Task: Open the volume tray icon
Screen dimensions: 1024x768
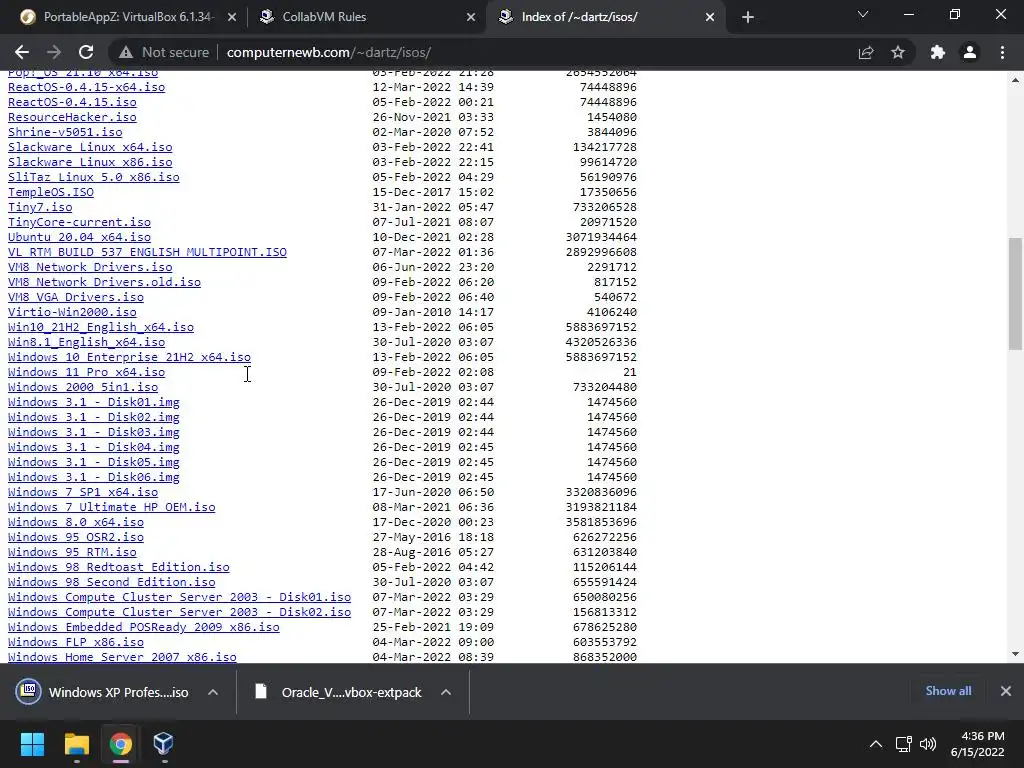Action: pyautogui.click(x=927, y=744)
